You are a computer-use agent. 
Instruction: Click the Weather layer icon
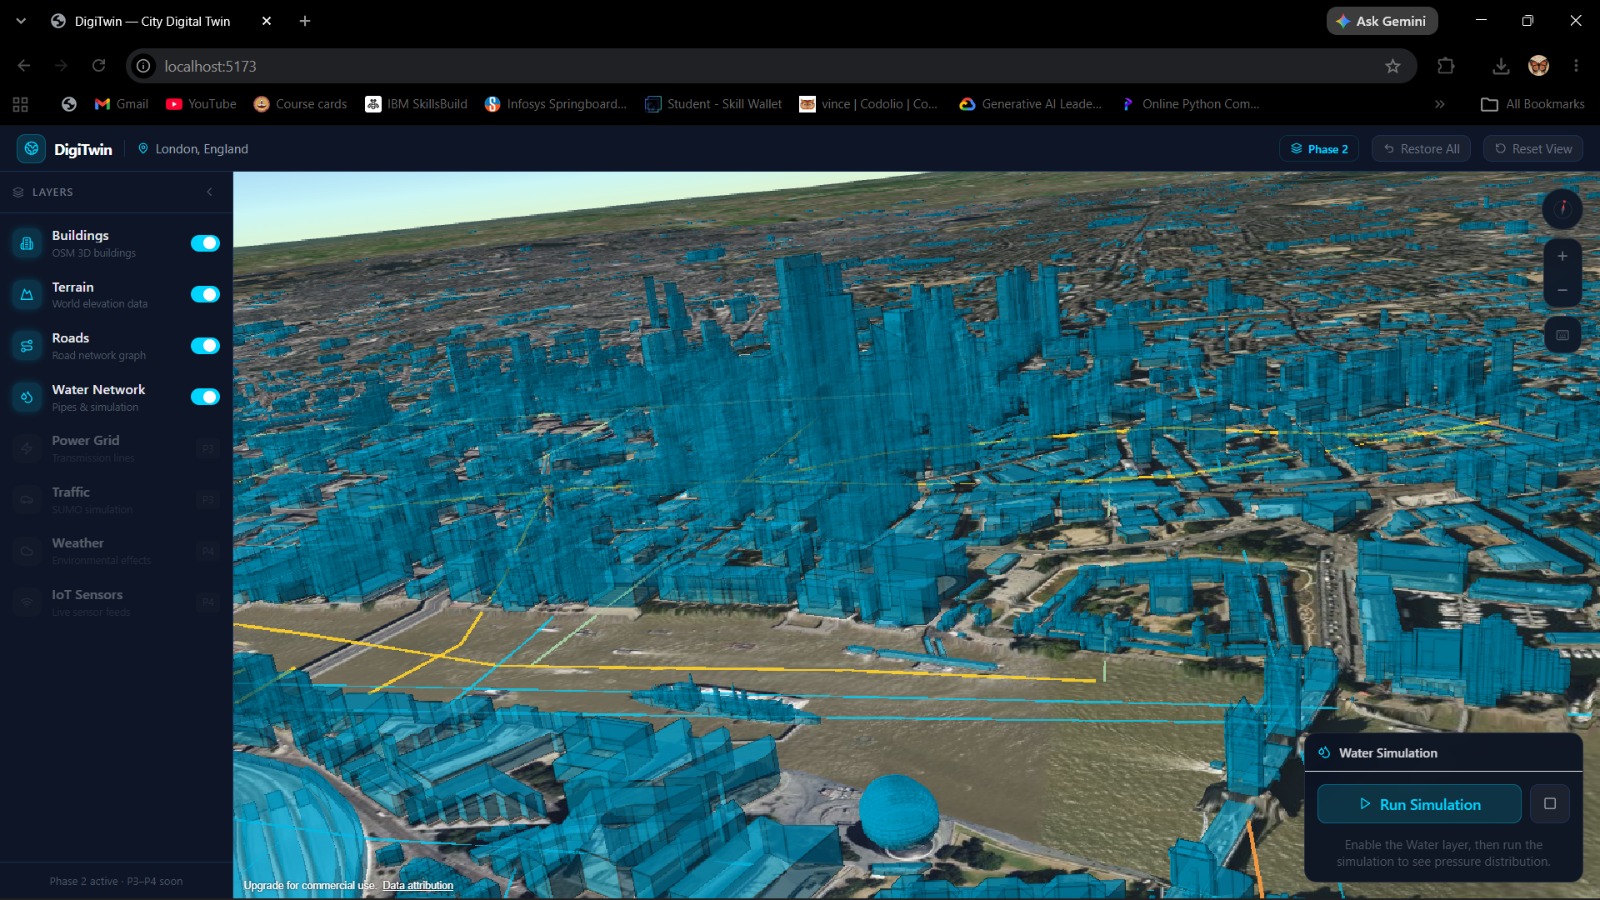[x=27, y=551]
